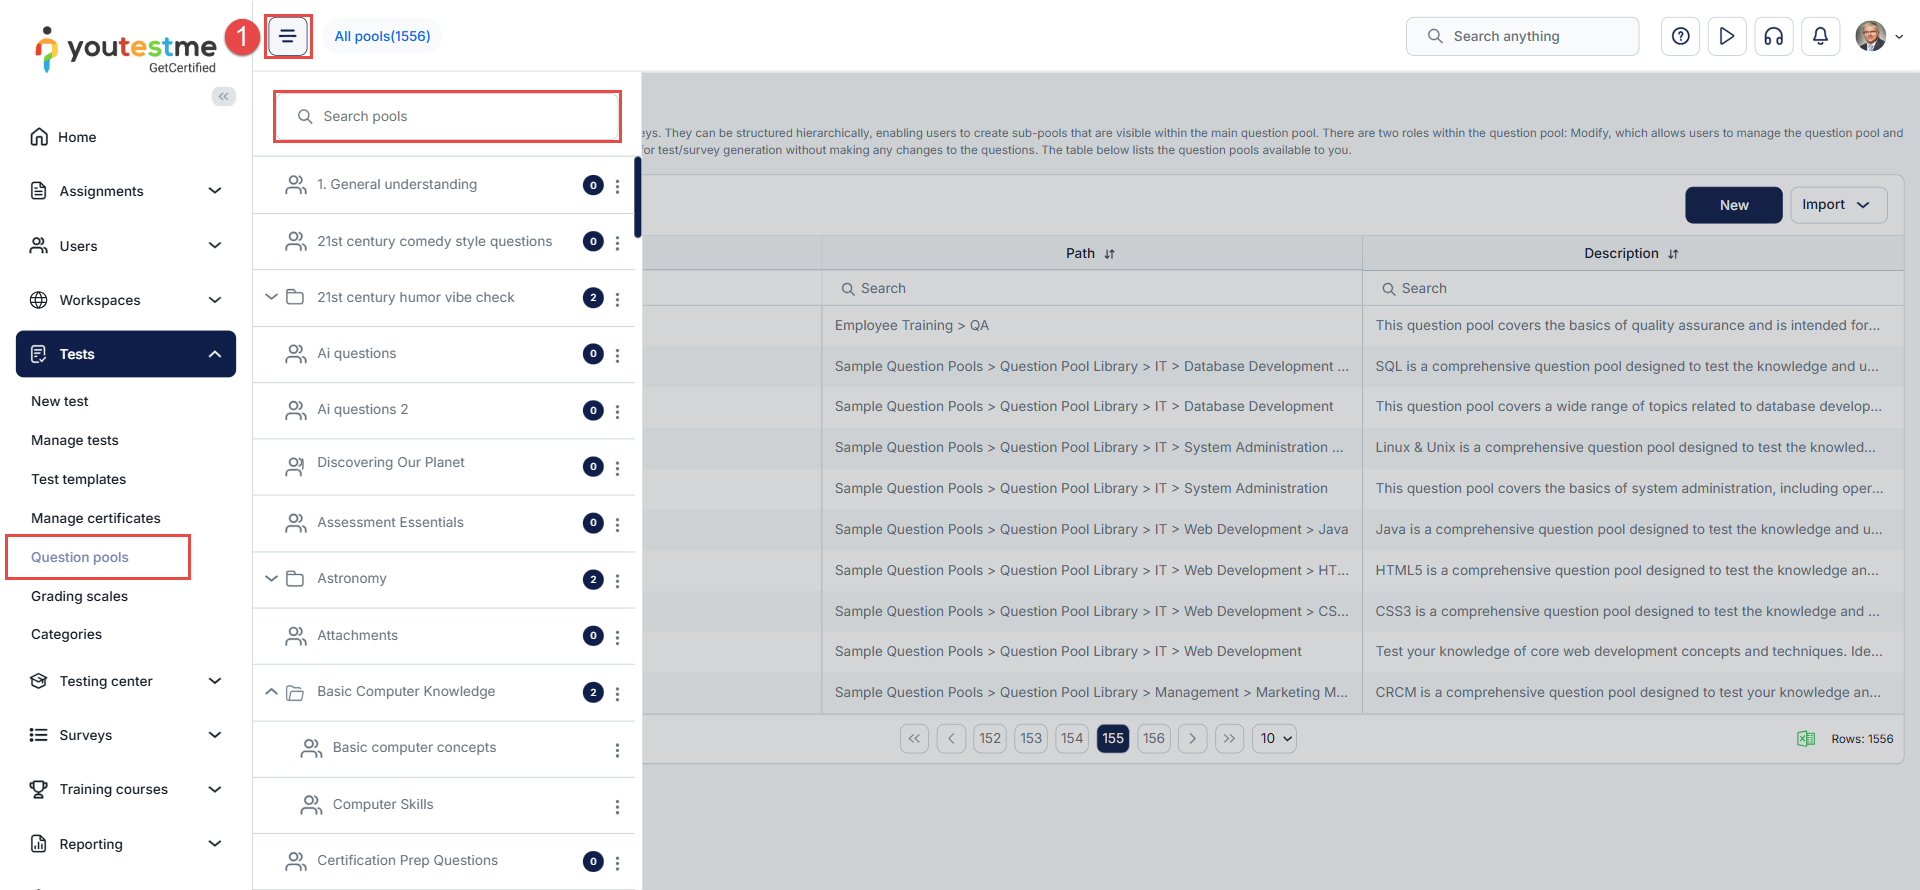Jump to page 153
This screenshot has height=890, width=1920.
[x=1031, y=739]
